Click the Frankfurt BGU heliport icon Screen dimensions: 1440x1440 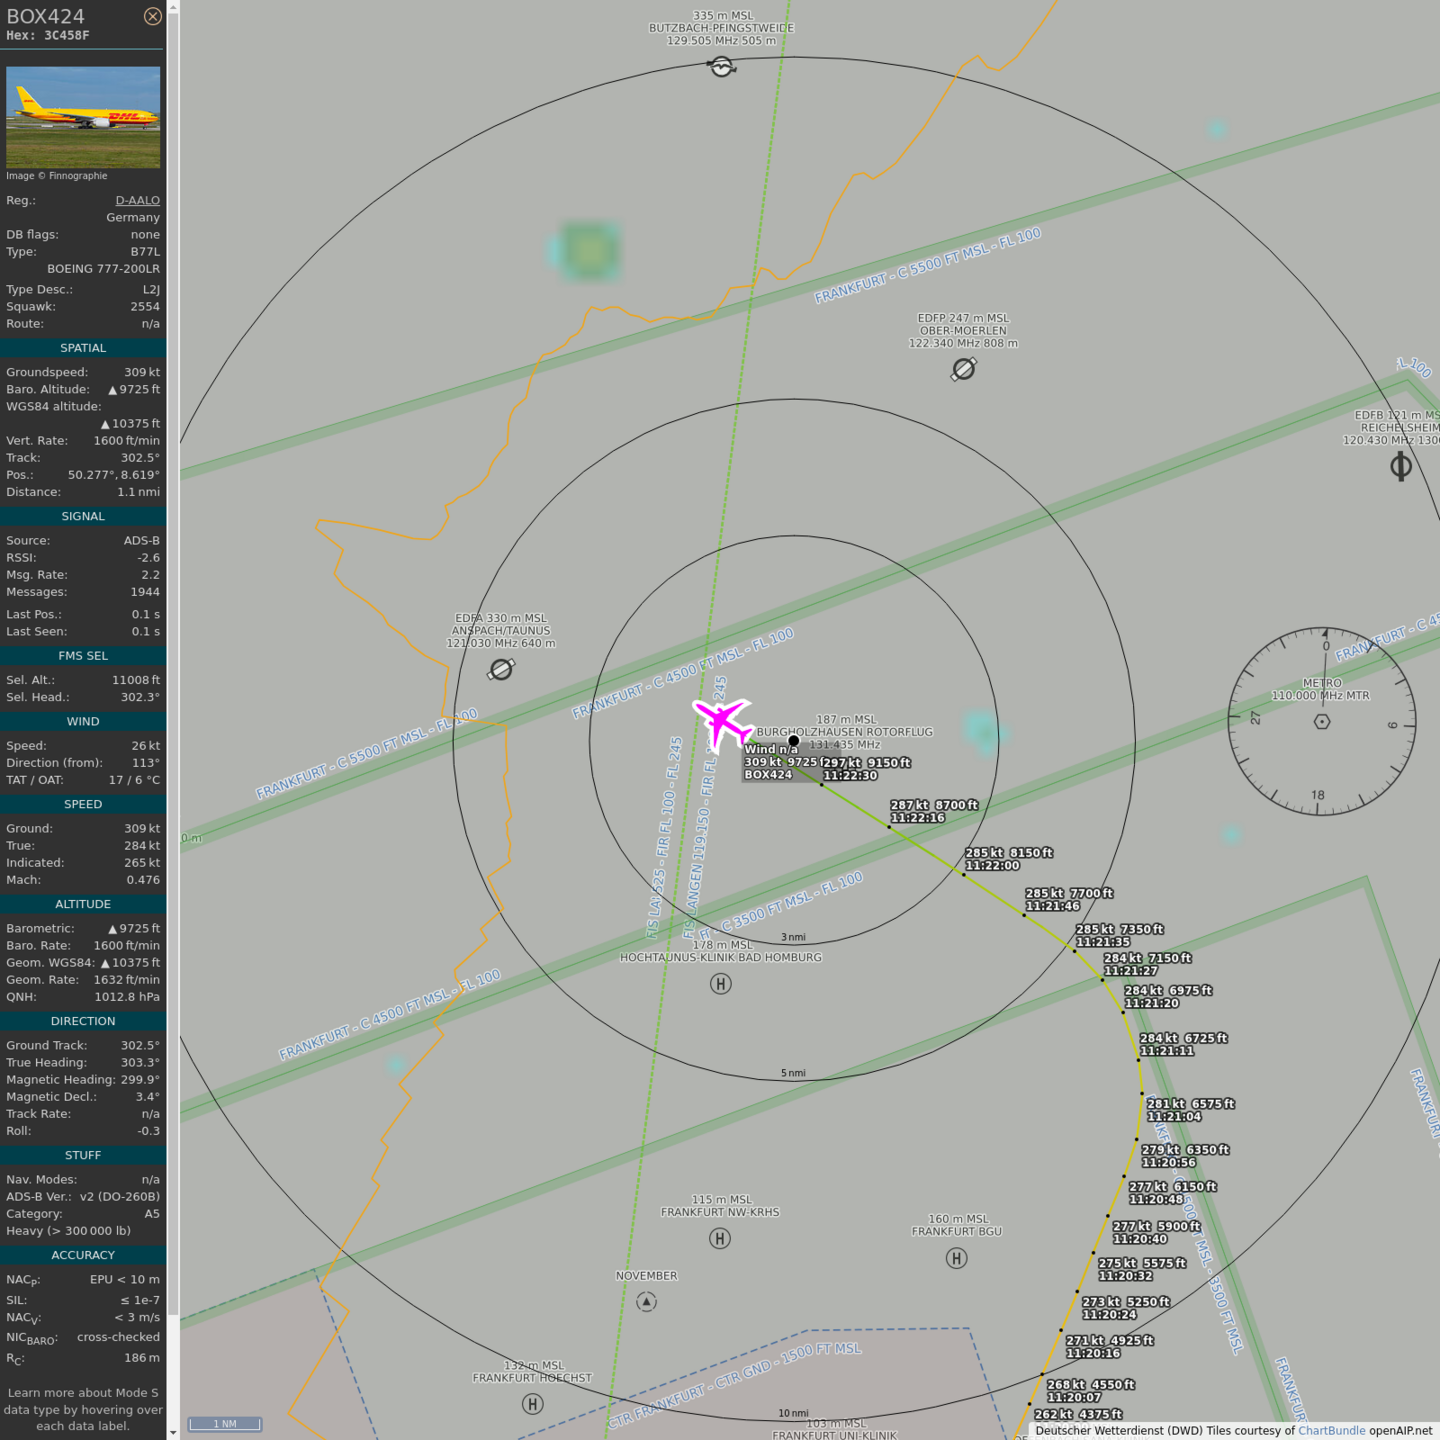(x=956, y=1258)
